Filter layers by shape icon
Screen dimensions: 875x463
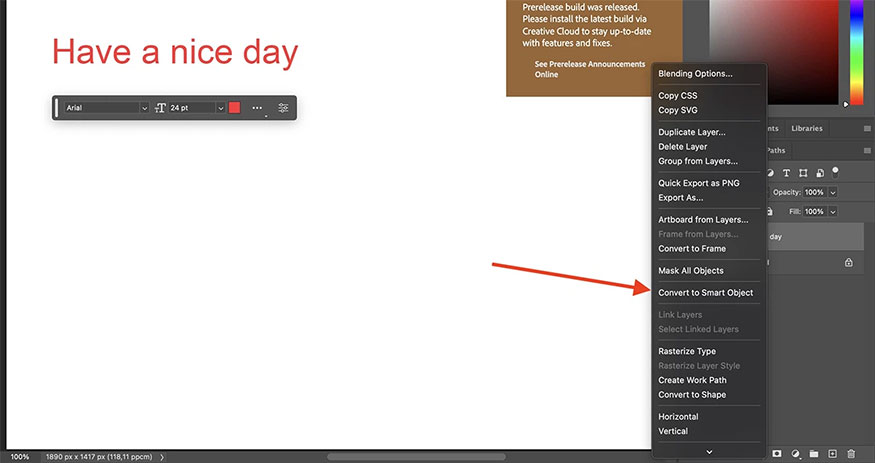point(803,173)
